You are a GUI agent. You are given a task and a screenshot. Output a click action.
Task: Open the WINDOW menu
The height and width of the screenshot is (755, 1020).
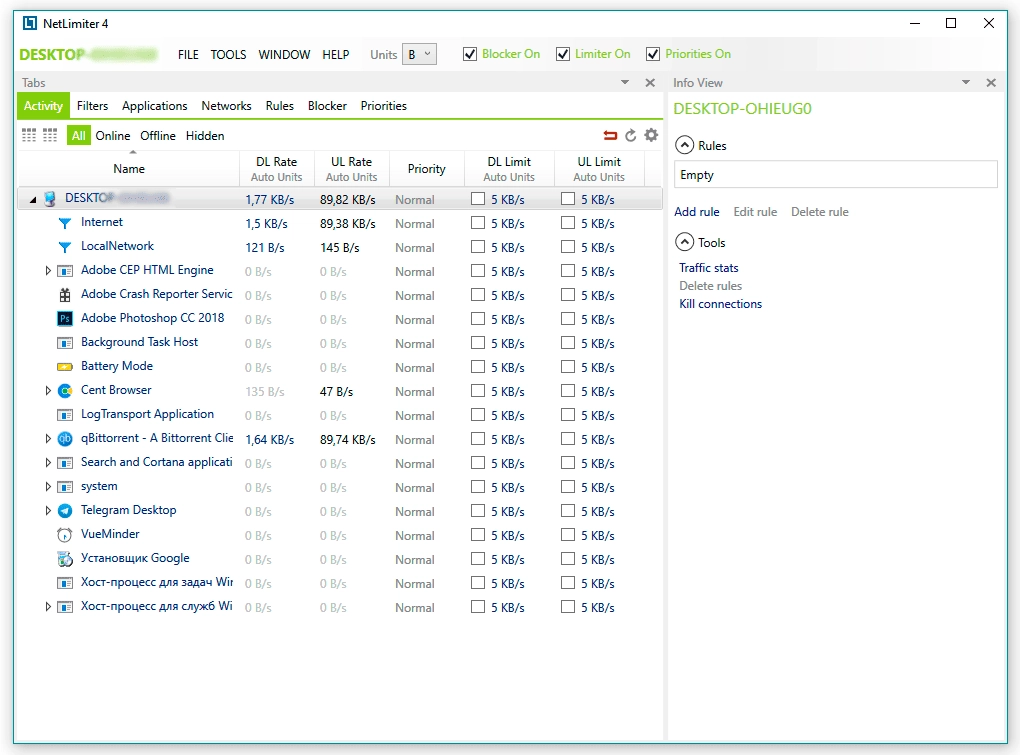coord(284,55)
